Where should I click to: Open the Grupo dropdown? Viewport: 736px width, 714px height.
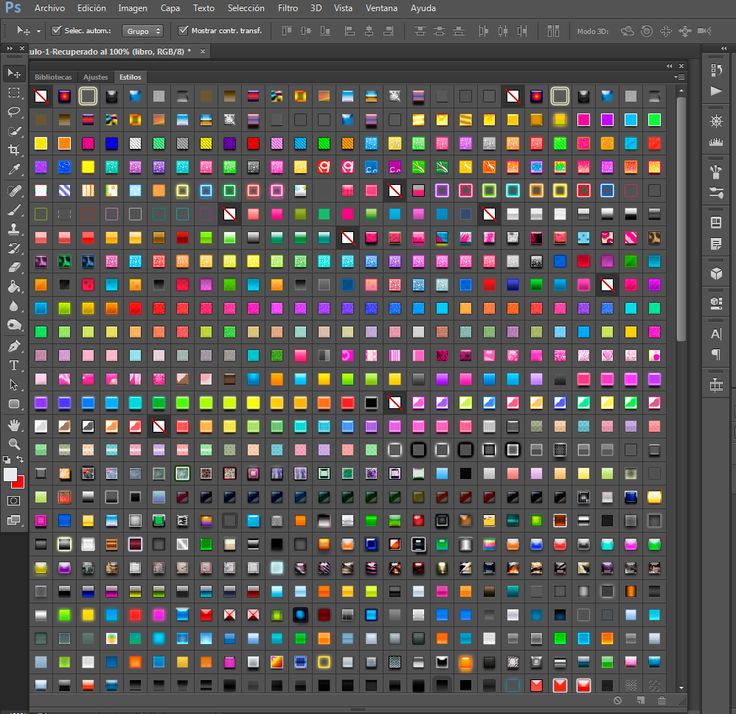click(x=142, y=31)
